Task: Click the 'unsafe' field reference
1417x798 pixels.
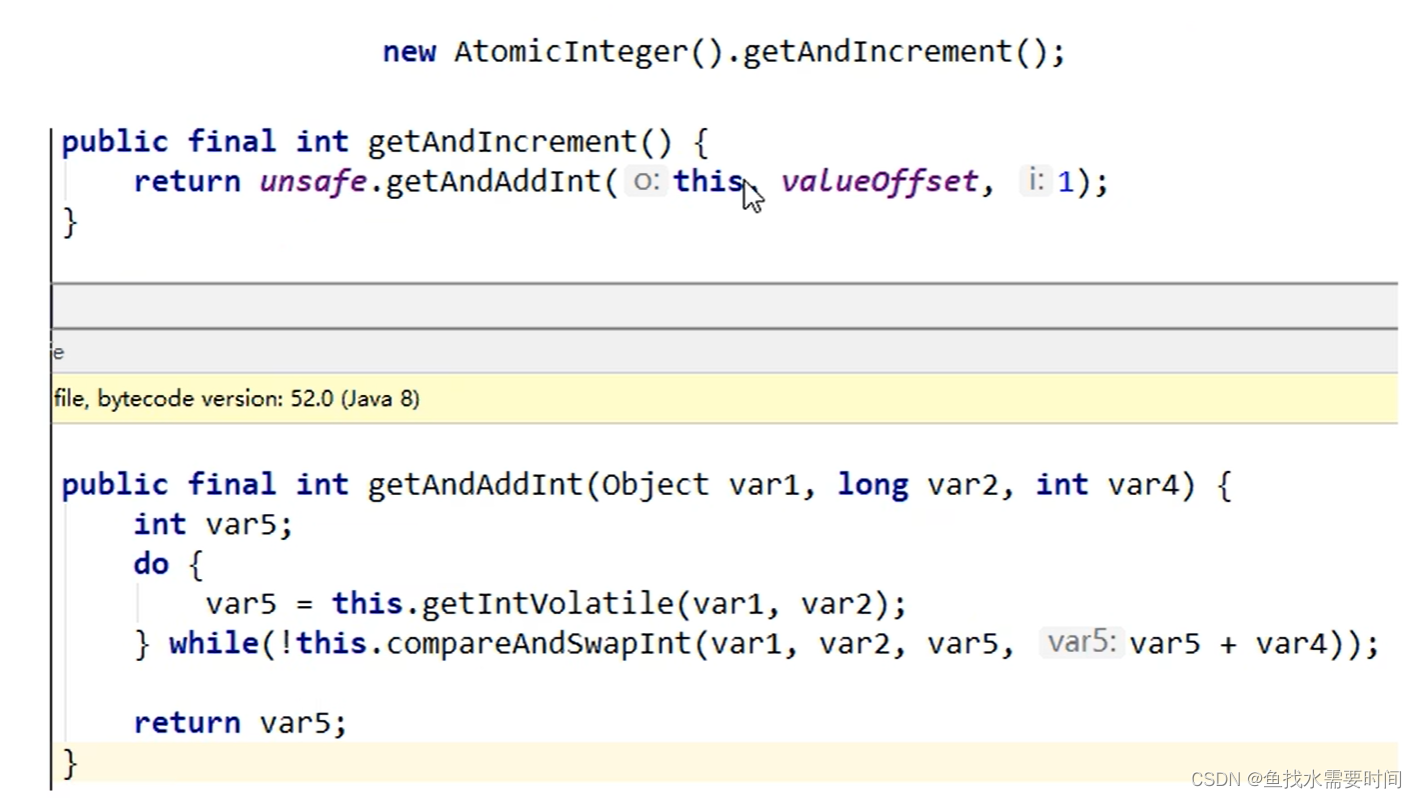Action: pos(312,182)
